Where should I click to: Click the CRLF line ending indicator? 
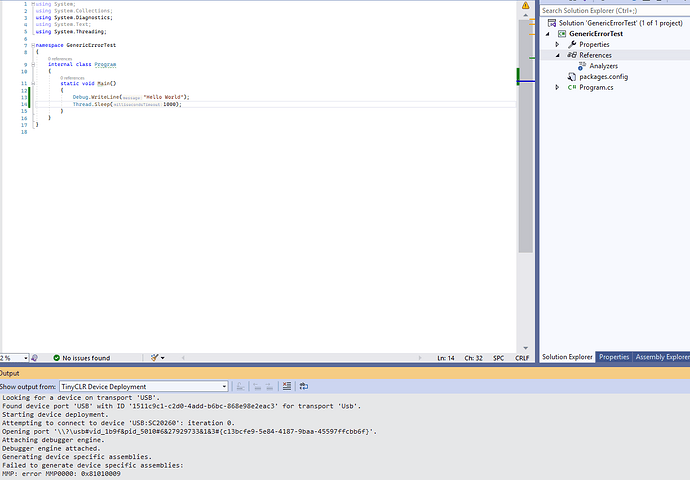(x=522, y=358)
